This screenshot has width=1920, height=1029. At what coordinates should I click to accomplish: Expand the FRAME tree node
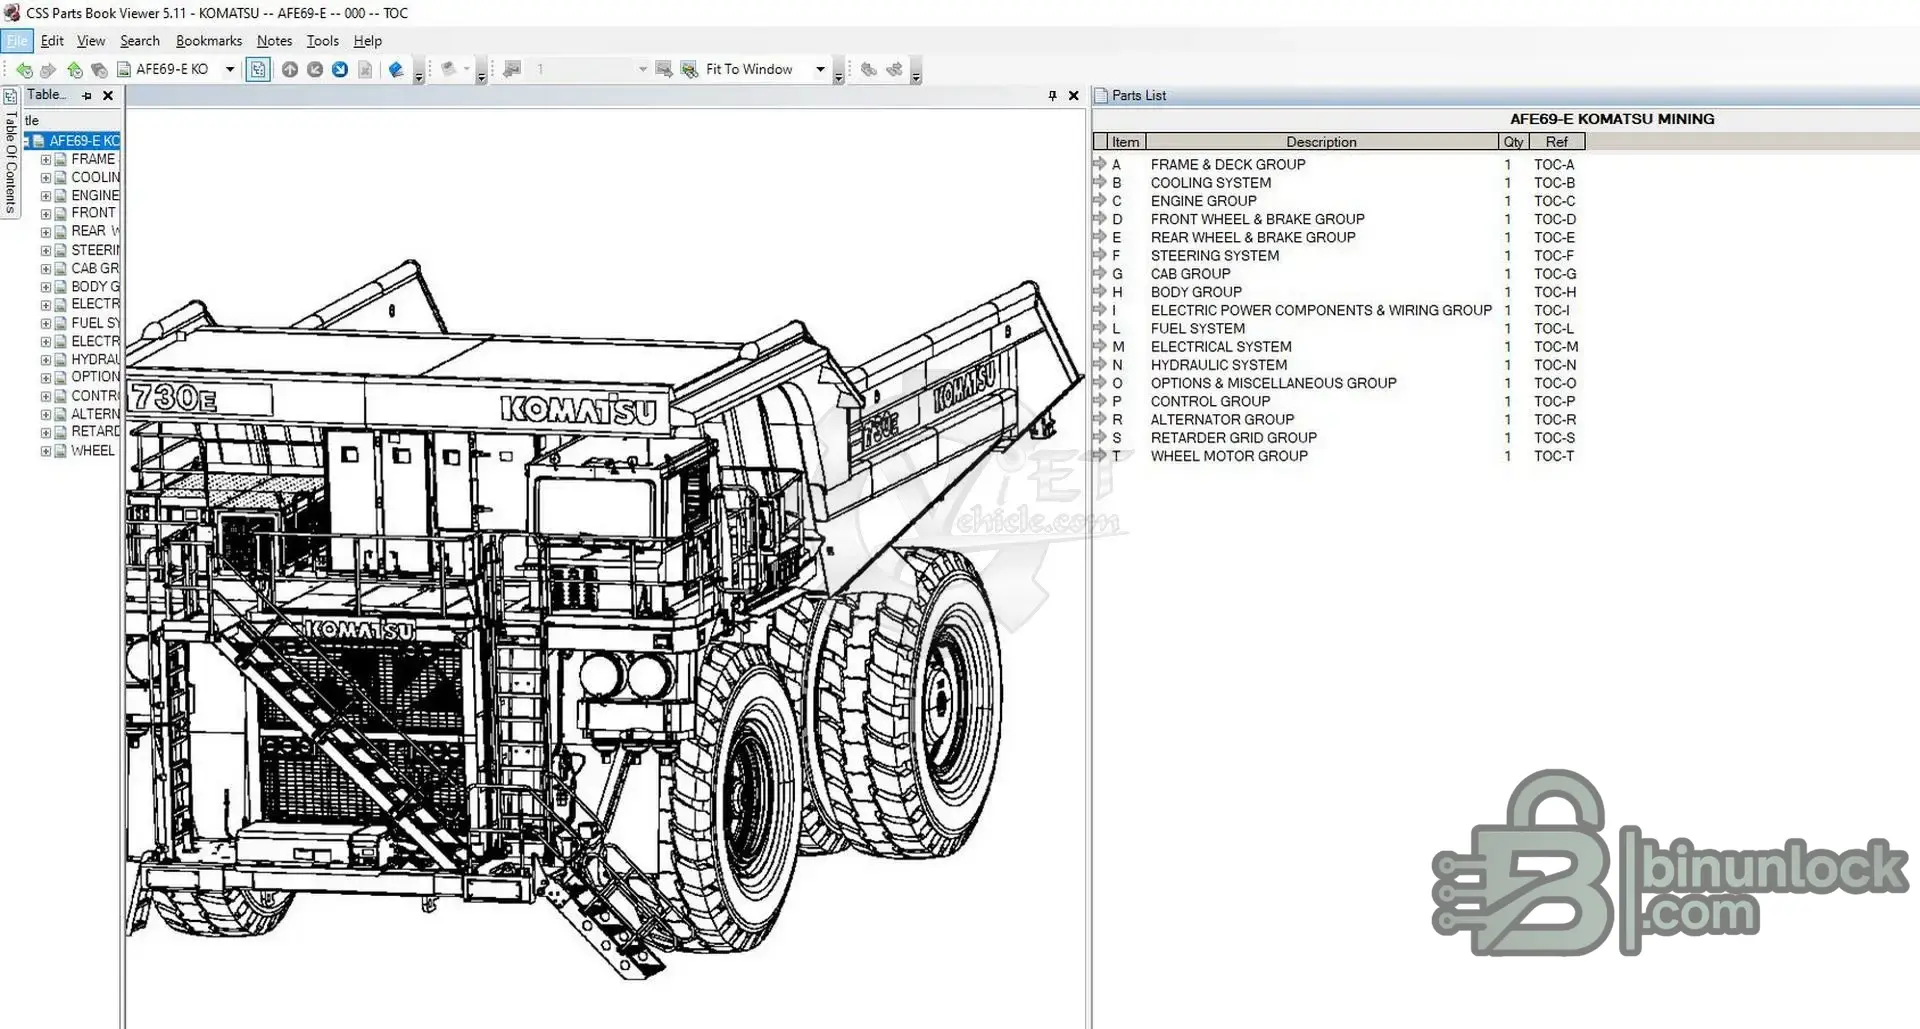pos(46,160)
